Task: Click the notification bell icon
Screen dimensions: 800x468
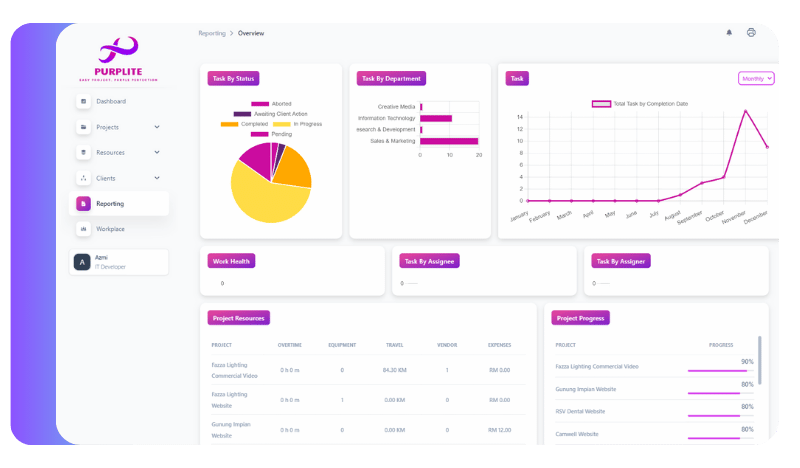Action: point(728,33)
